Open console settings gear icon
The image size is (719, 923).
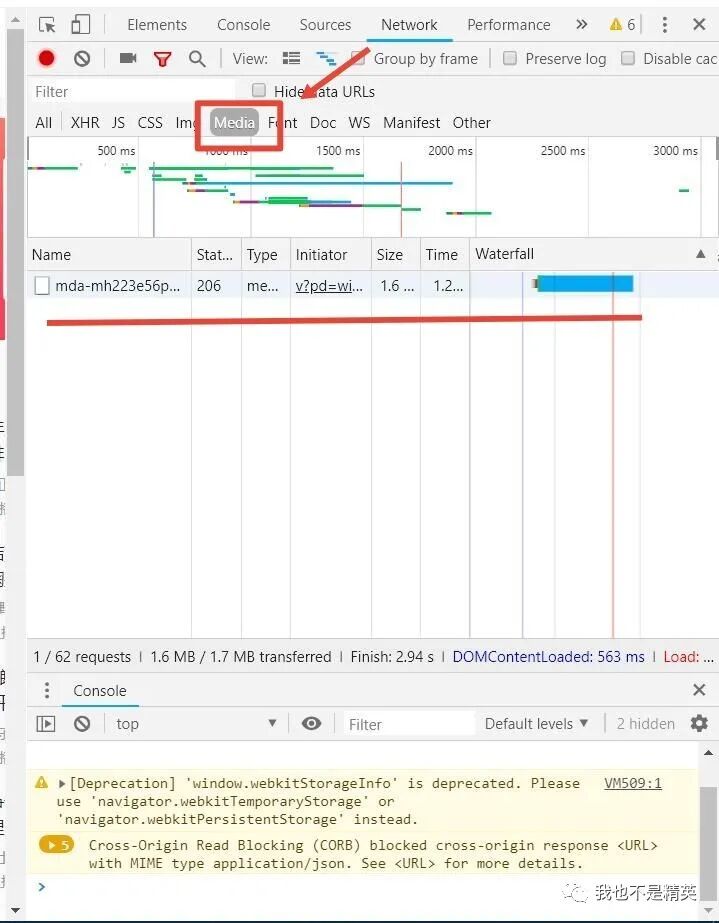pyautogui.click(x=699, y=723)
